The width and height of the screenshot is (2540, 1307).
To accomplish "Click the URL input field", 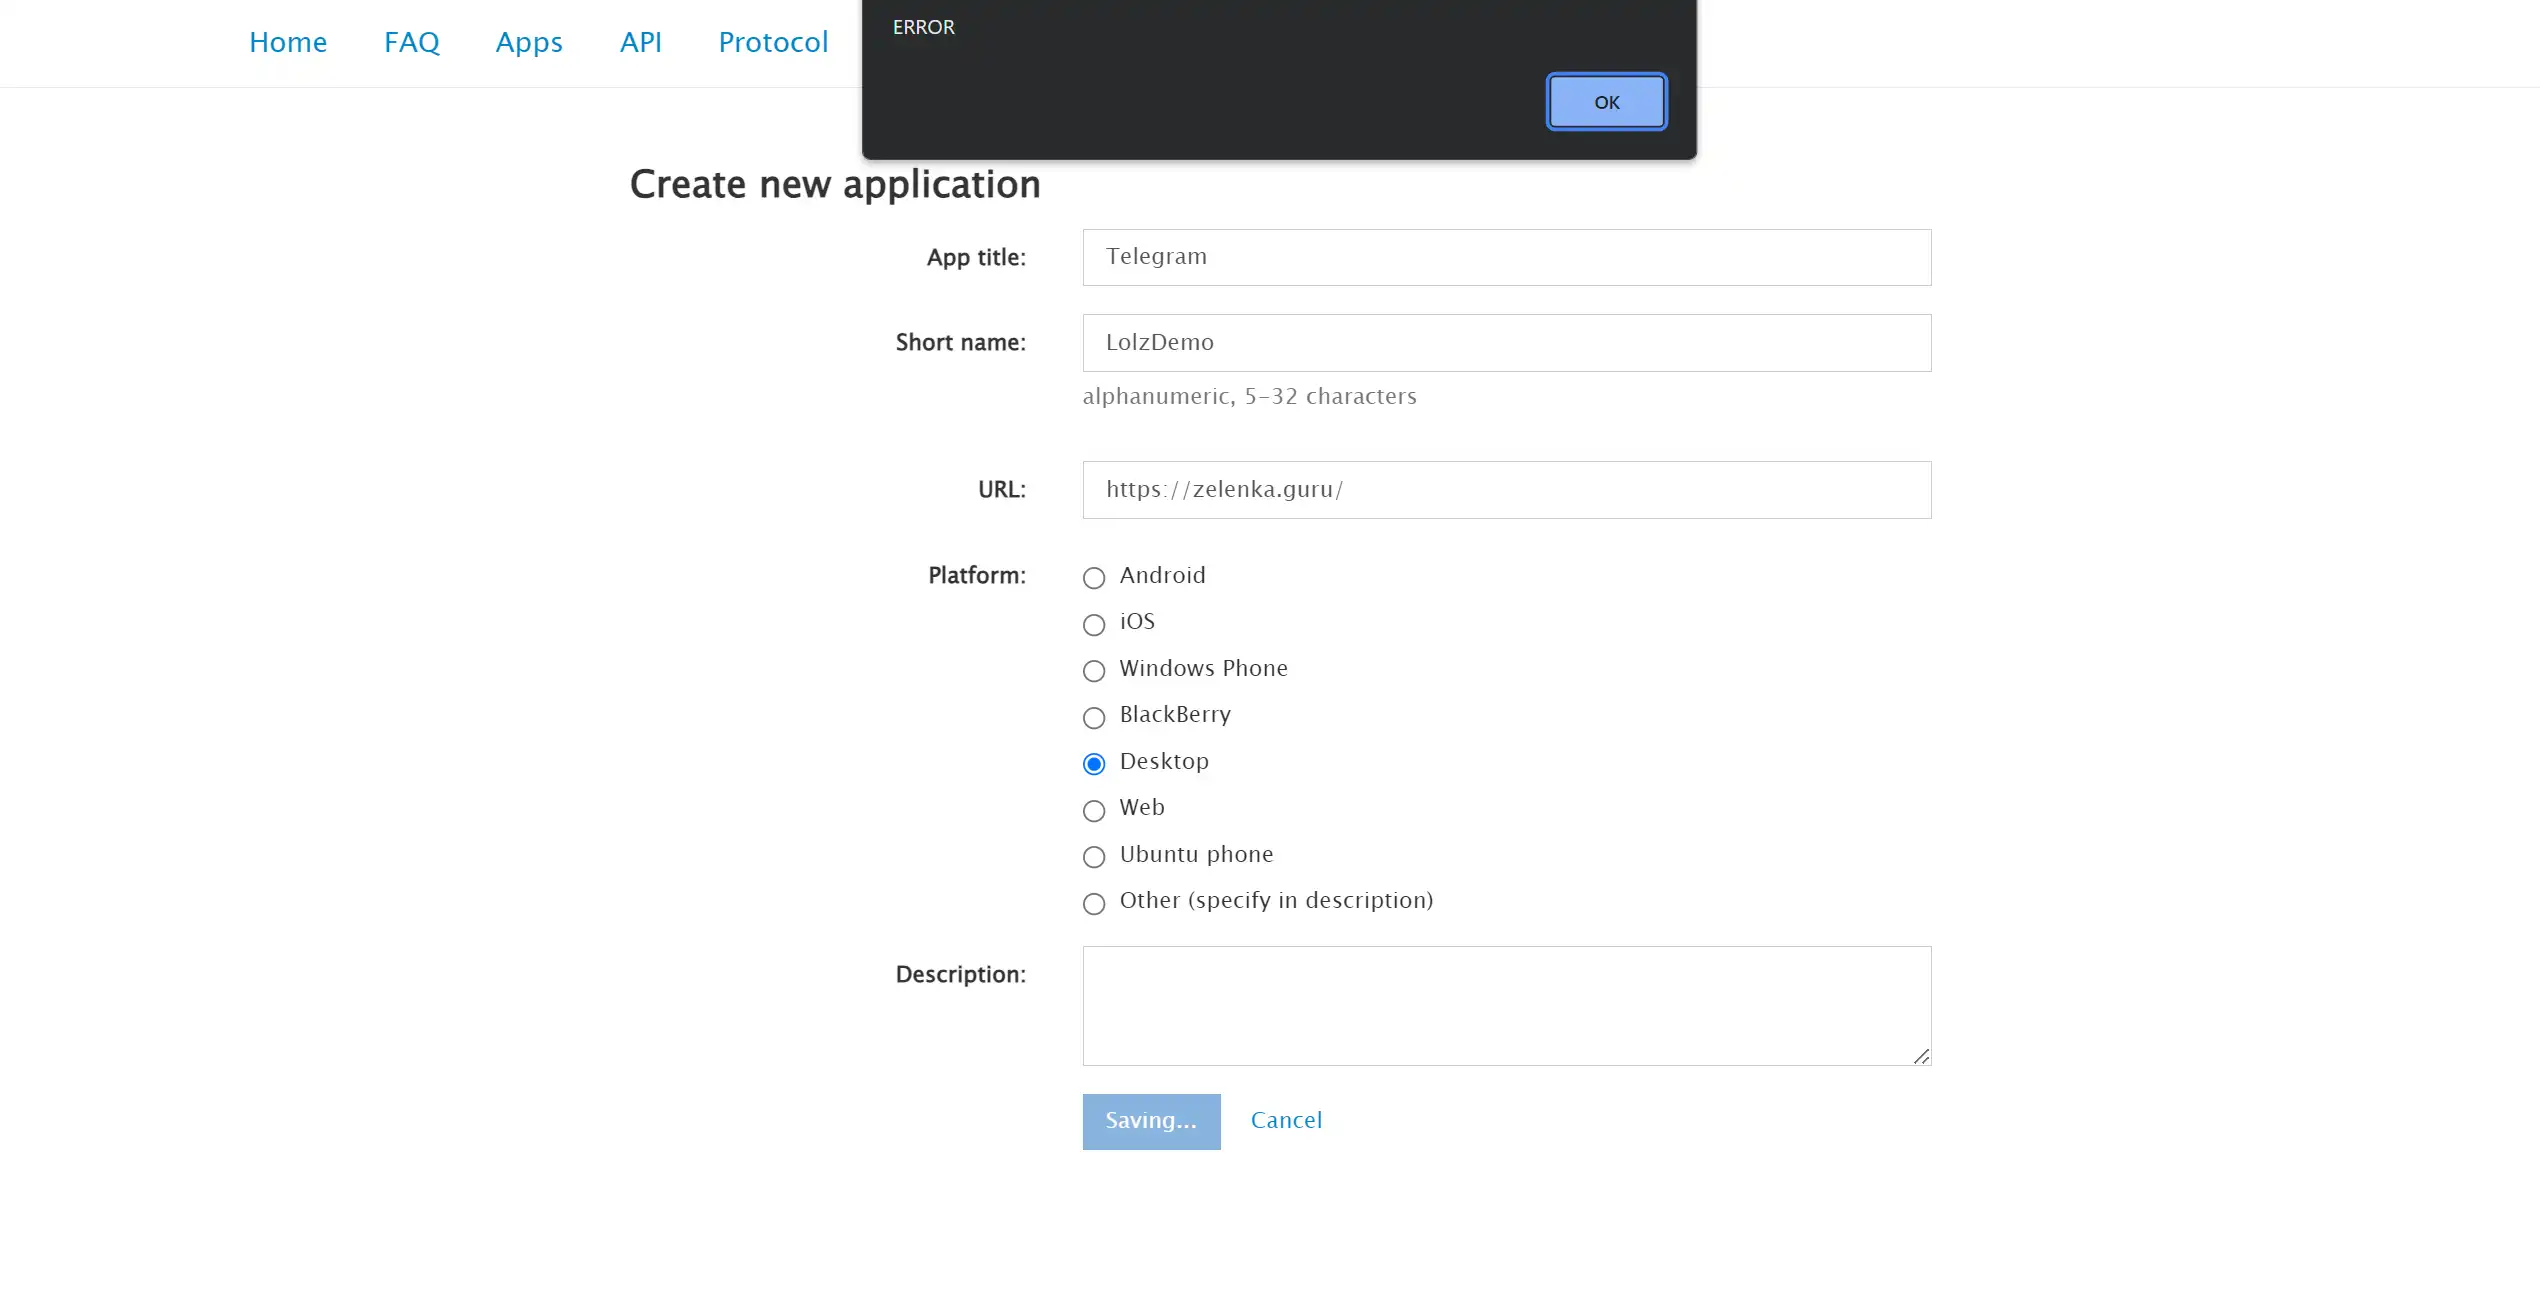I will point(1506,490).
